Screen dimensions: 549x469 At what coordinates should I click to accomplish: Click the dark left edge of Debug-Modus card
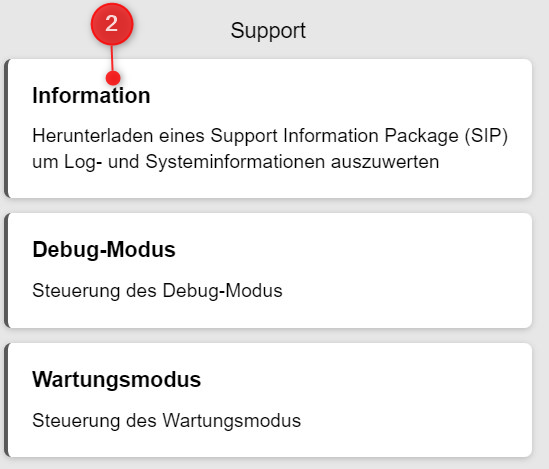(x=6, y=271)
